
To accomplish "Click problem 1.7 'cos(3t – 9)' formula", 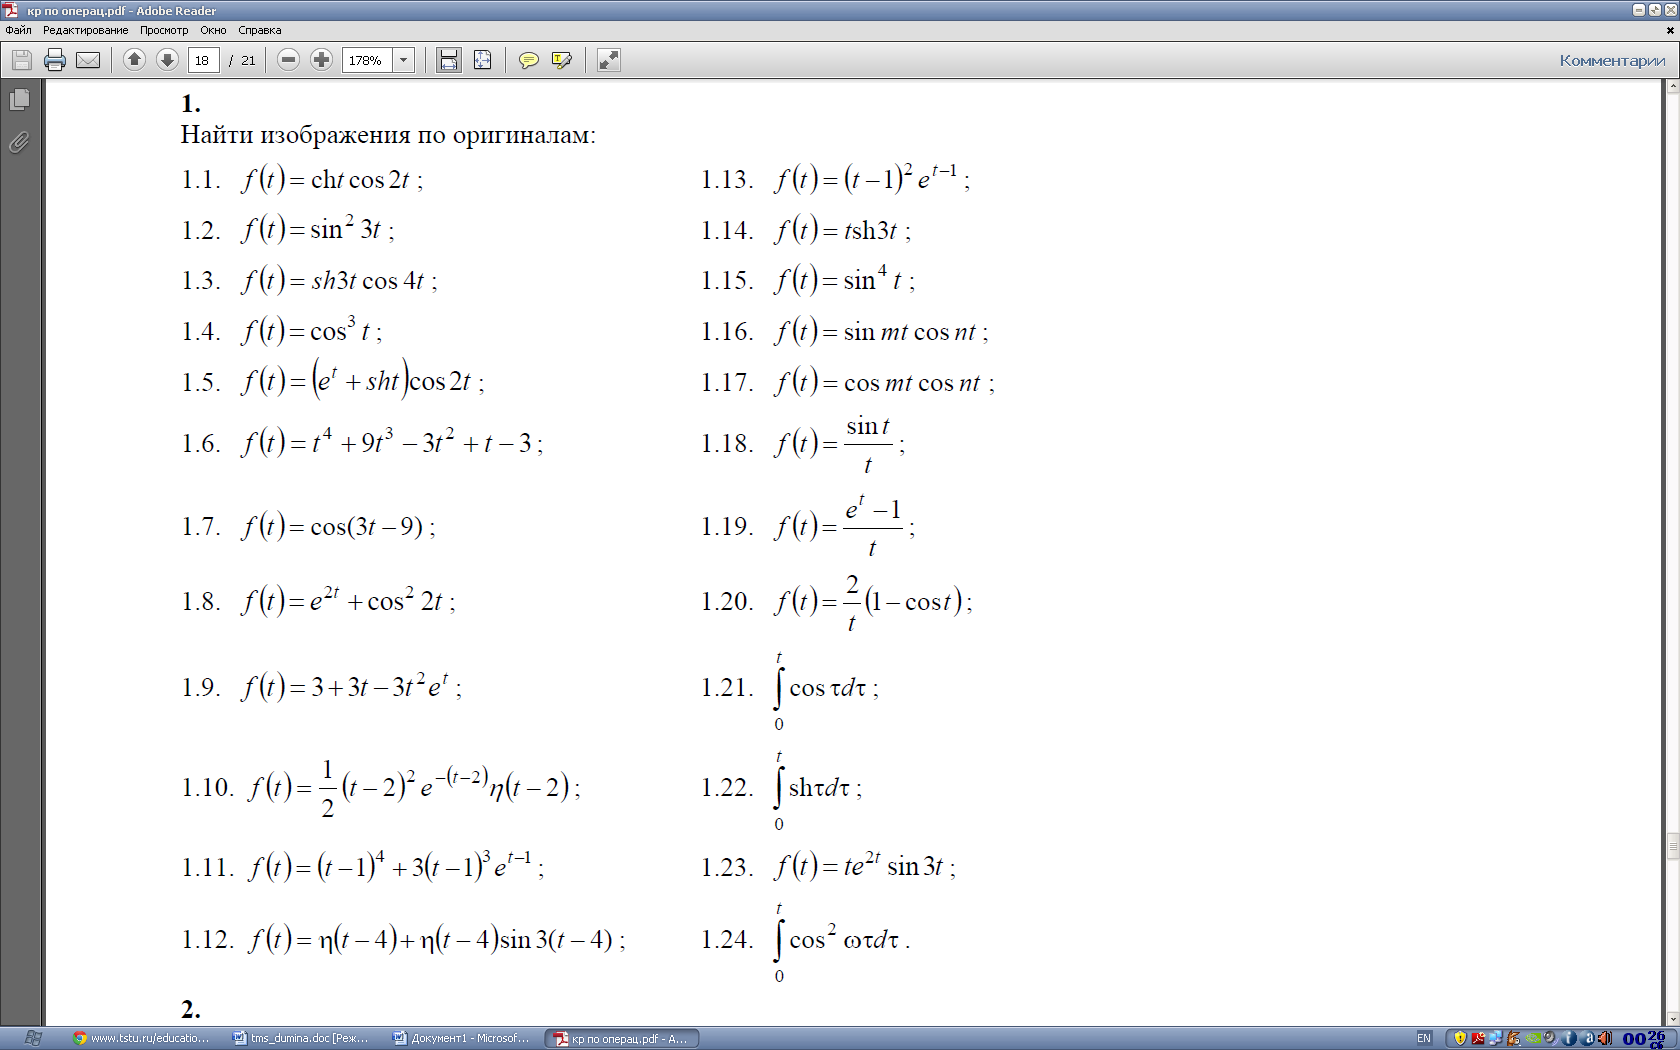I will coord(339,526).
